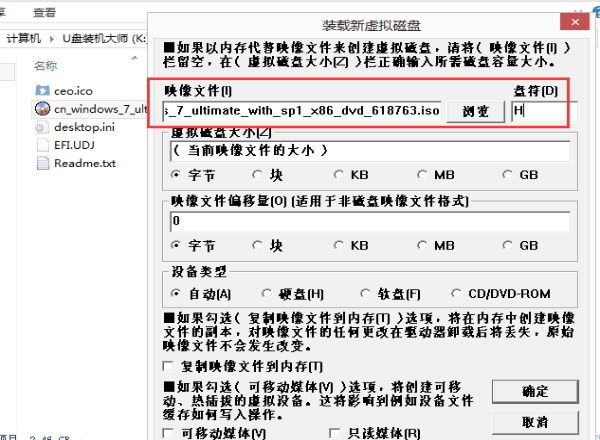Click the 浏览 browse button
The height and width of the screenshot is (440, 600).
coord(476,111)
